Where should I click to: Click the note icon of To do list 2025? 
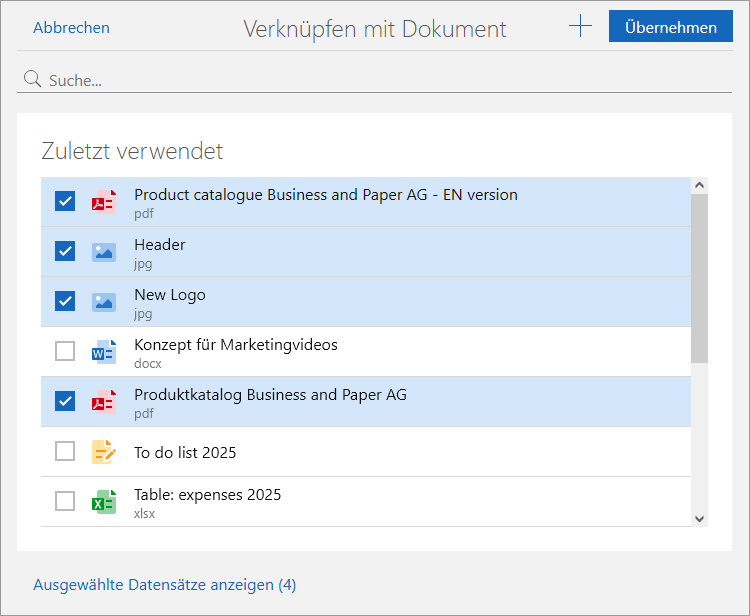coord(104,452)
